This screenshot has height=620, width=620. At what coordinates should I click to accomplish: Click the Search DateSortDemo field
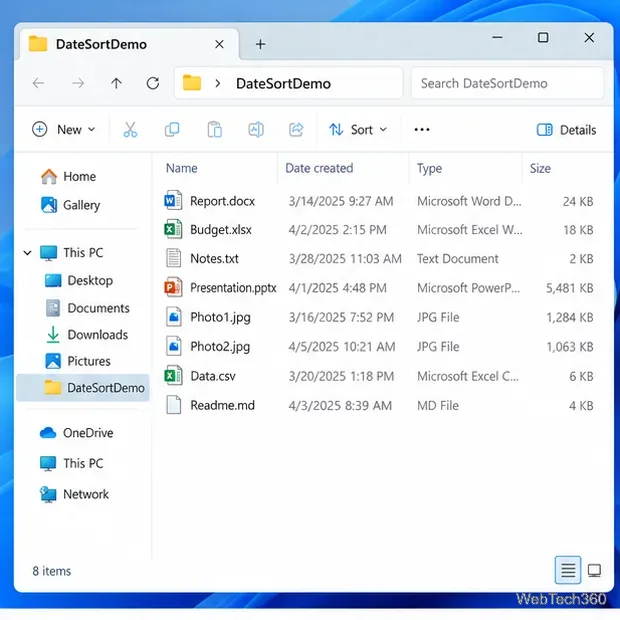point(507,83)
